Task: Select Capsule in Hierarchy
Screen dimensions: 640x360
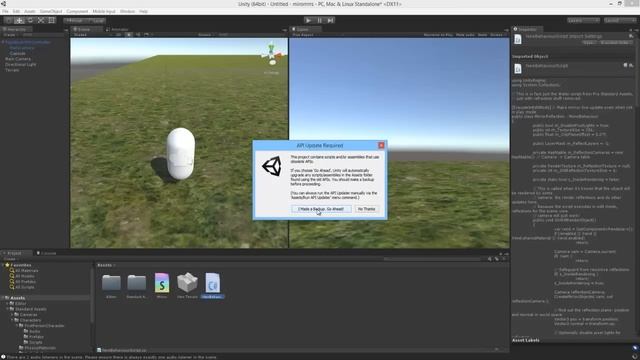Action: pos(18,53)
